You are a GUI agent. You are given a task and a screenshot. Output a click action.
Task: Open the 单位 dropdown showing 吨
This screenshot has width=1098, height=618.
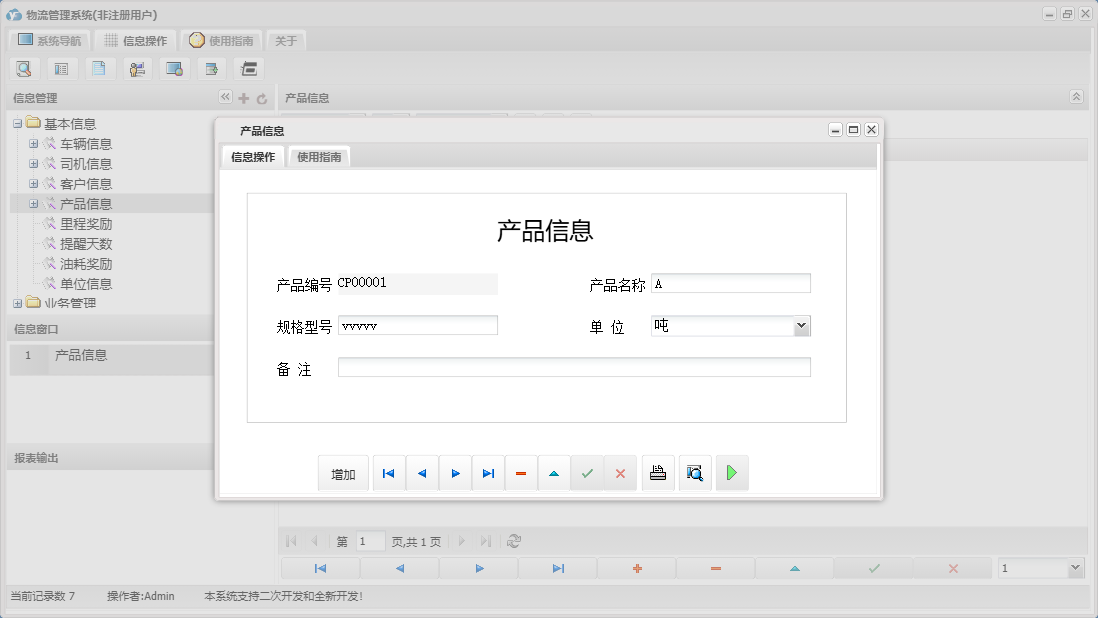click(x=800, y=324)
